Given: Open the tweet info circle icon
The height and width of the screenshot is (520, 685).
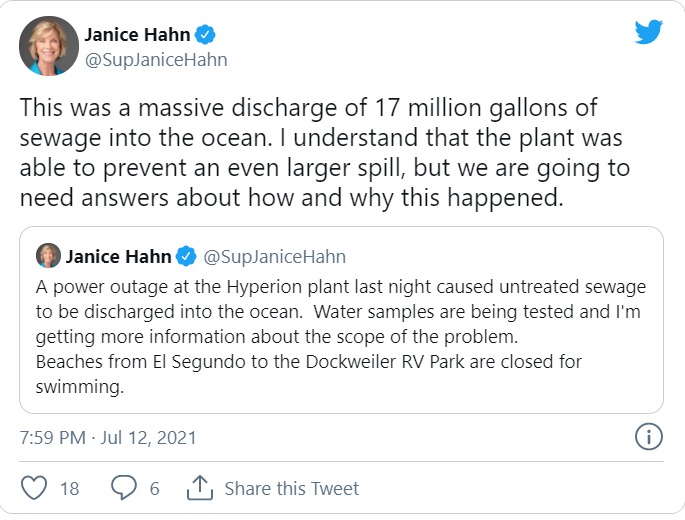Looking at the screenshot, I should click(649, 437).
